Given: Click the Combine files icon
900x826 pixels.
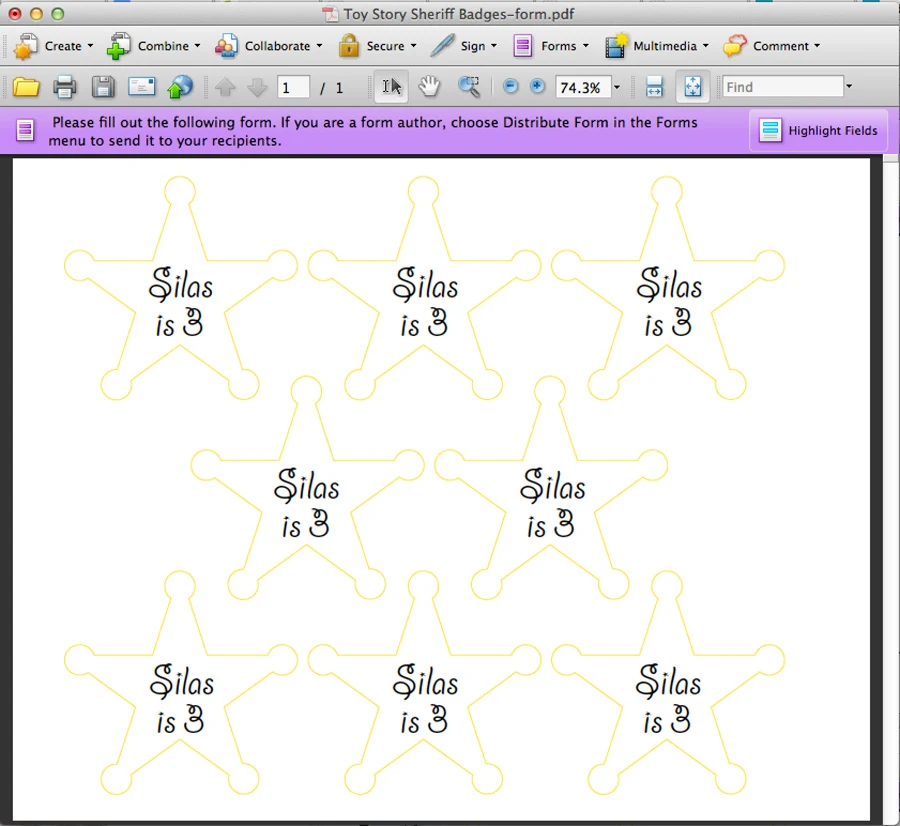Looking at the screenshot, I should [x=118, y=46].
